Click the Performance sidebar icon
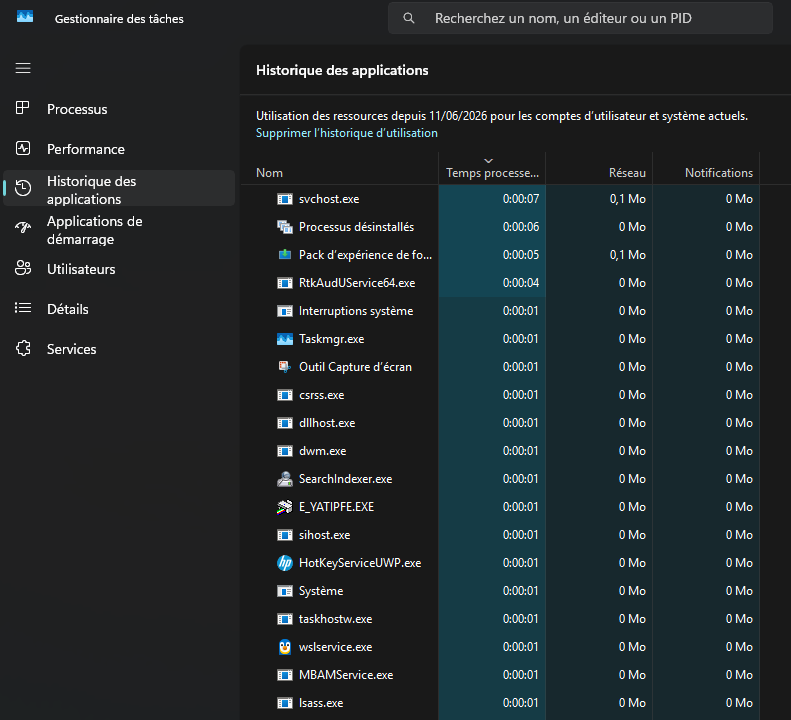Viewport: 791px width, 720px height. tap(23, 148)
